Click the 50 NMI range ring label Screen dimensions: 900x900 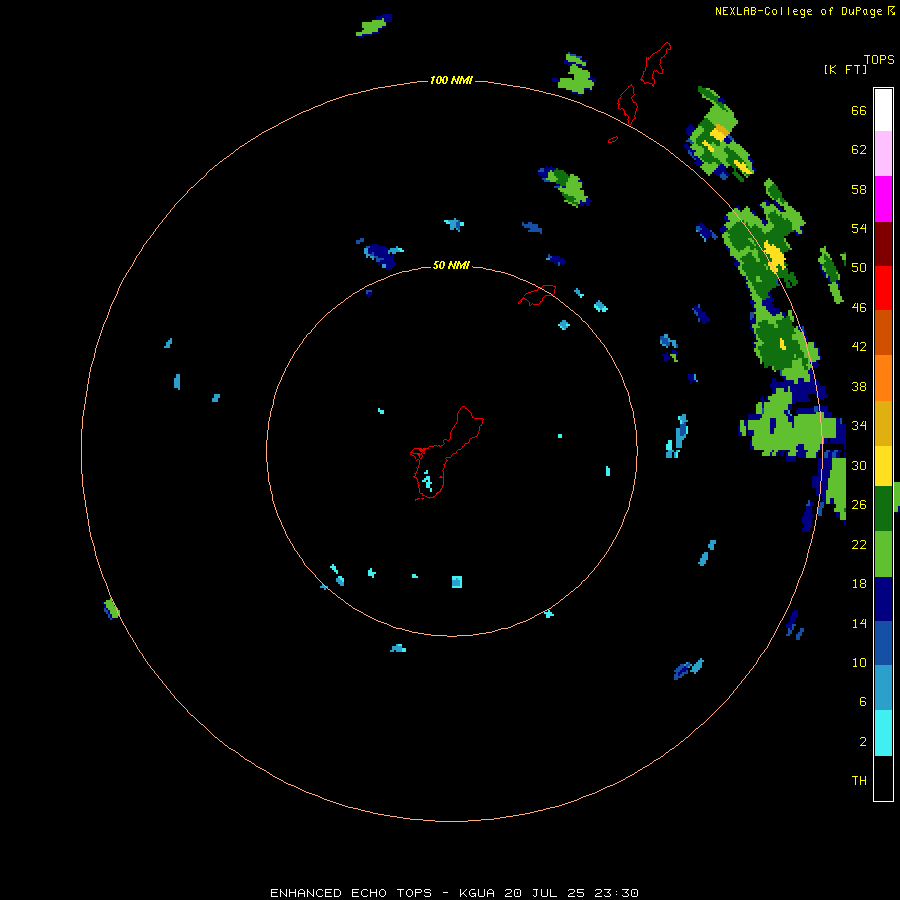click(x=451, y=265)
